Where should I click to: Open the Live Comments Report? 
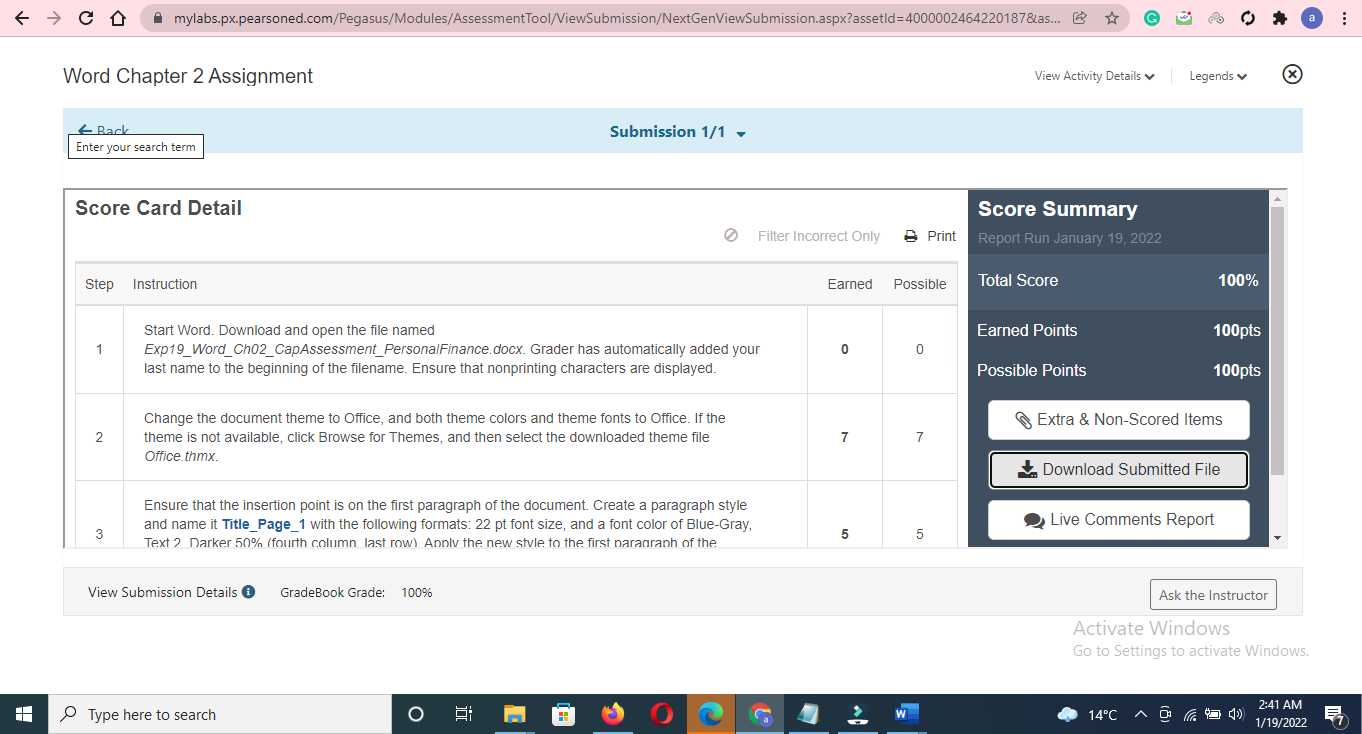[x=1119, y=519]
